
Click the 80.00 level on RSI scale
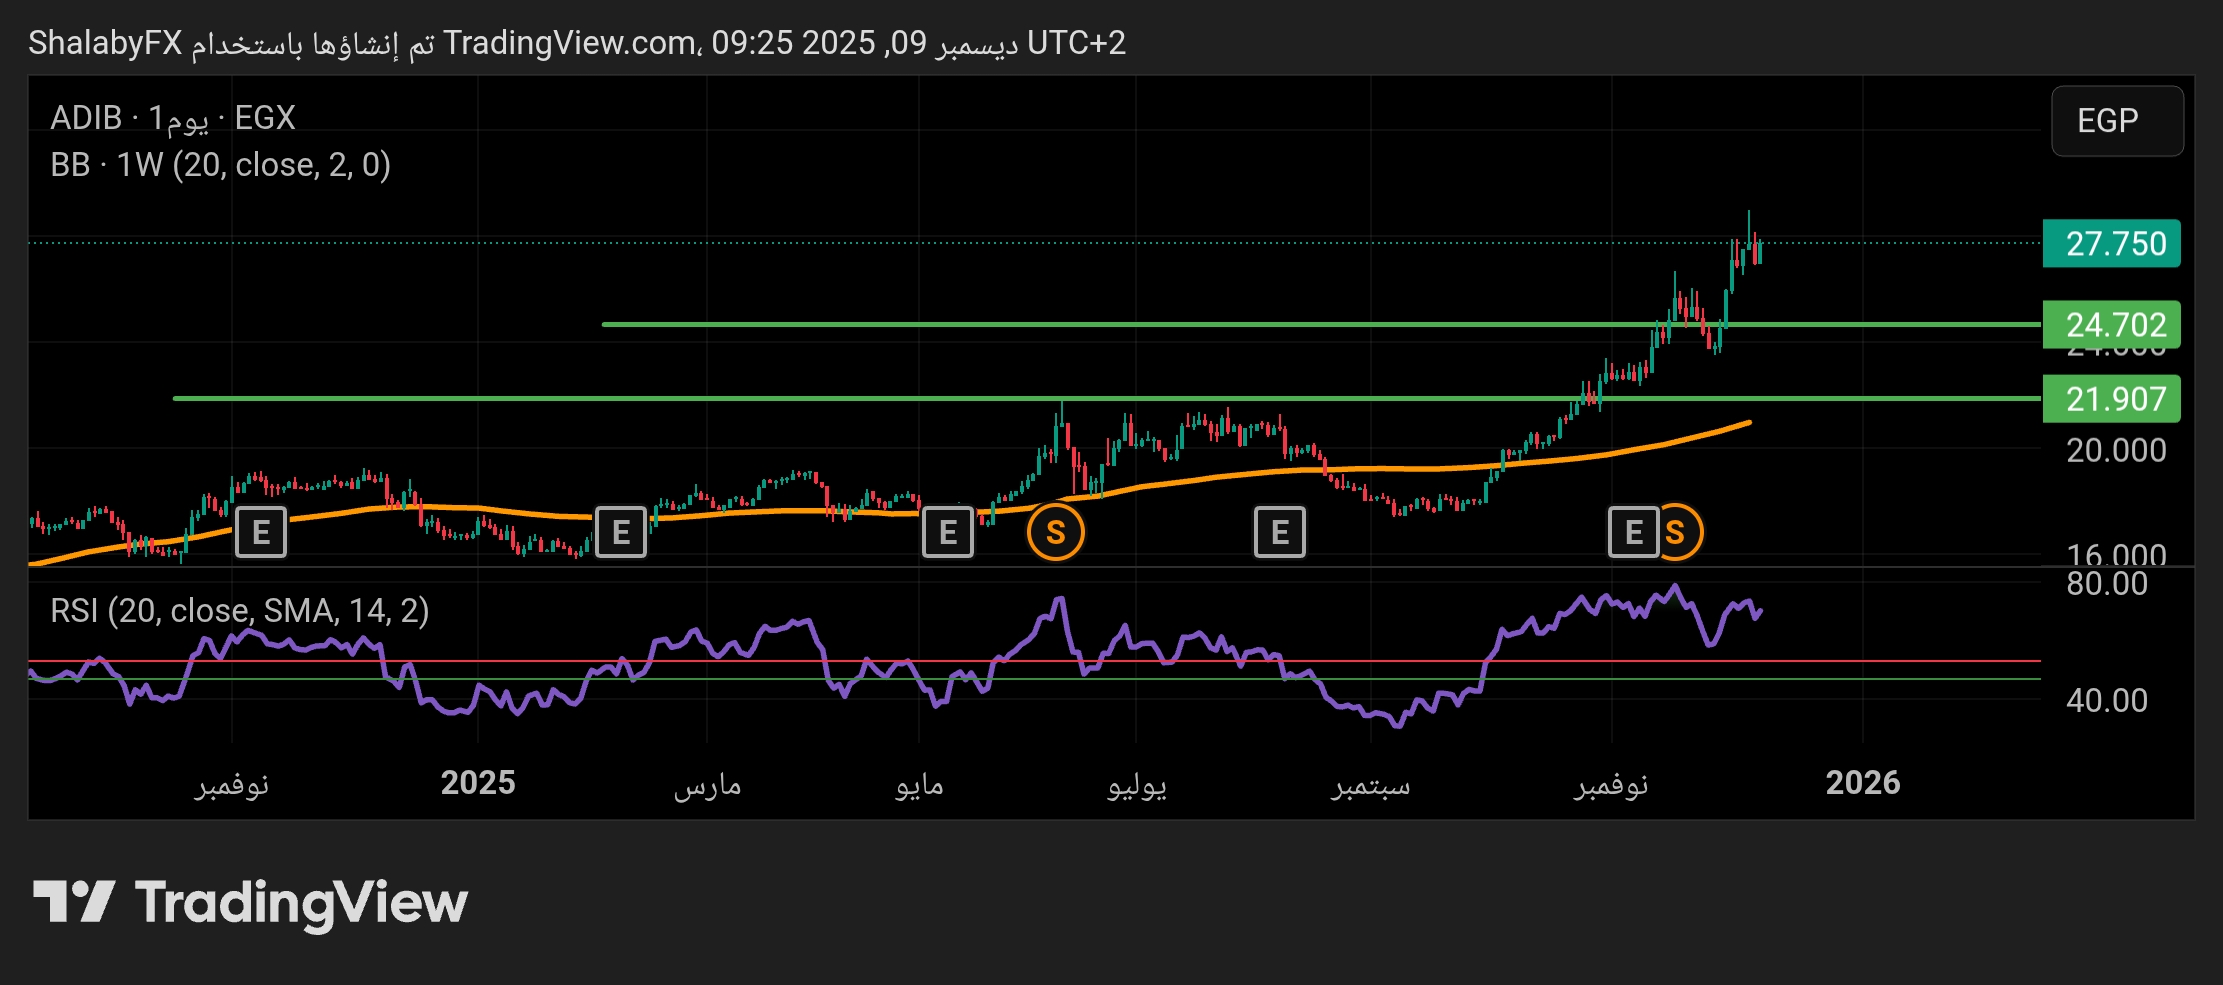coord(2106,584)
